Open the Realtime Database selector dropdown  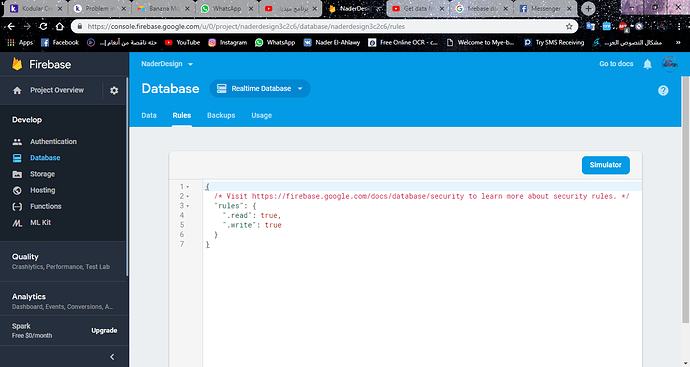[260, 88]
